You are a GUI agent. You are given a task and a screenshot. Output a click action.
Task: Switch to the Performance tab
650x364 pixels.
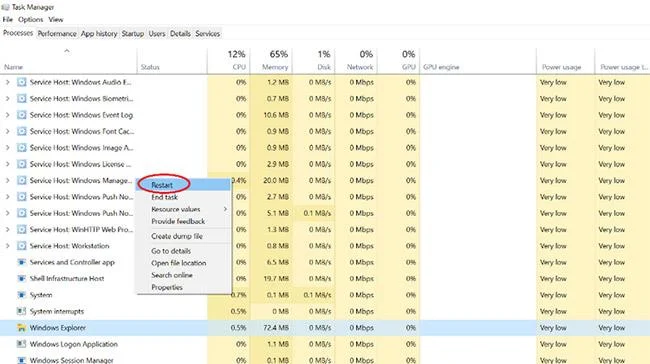(x=57, y=34)
